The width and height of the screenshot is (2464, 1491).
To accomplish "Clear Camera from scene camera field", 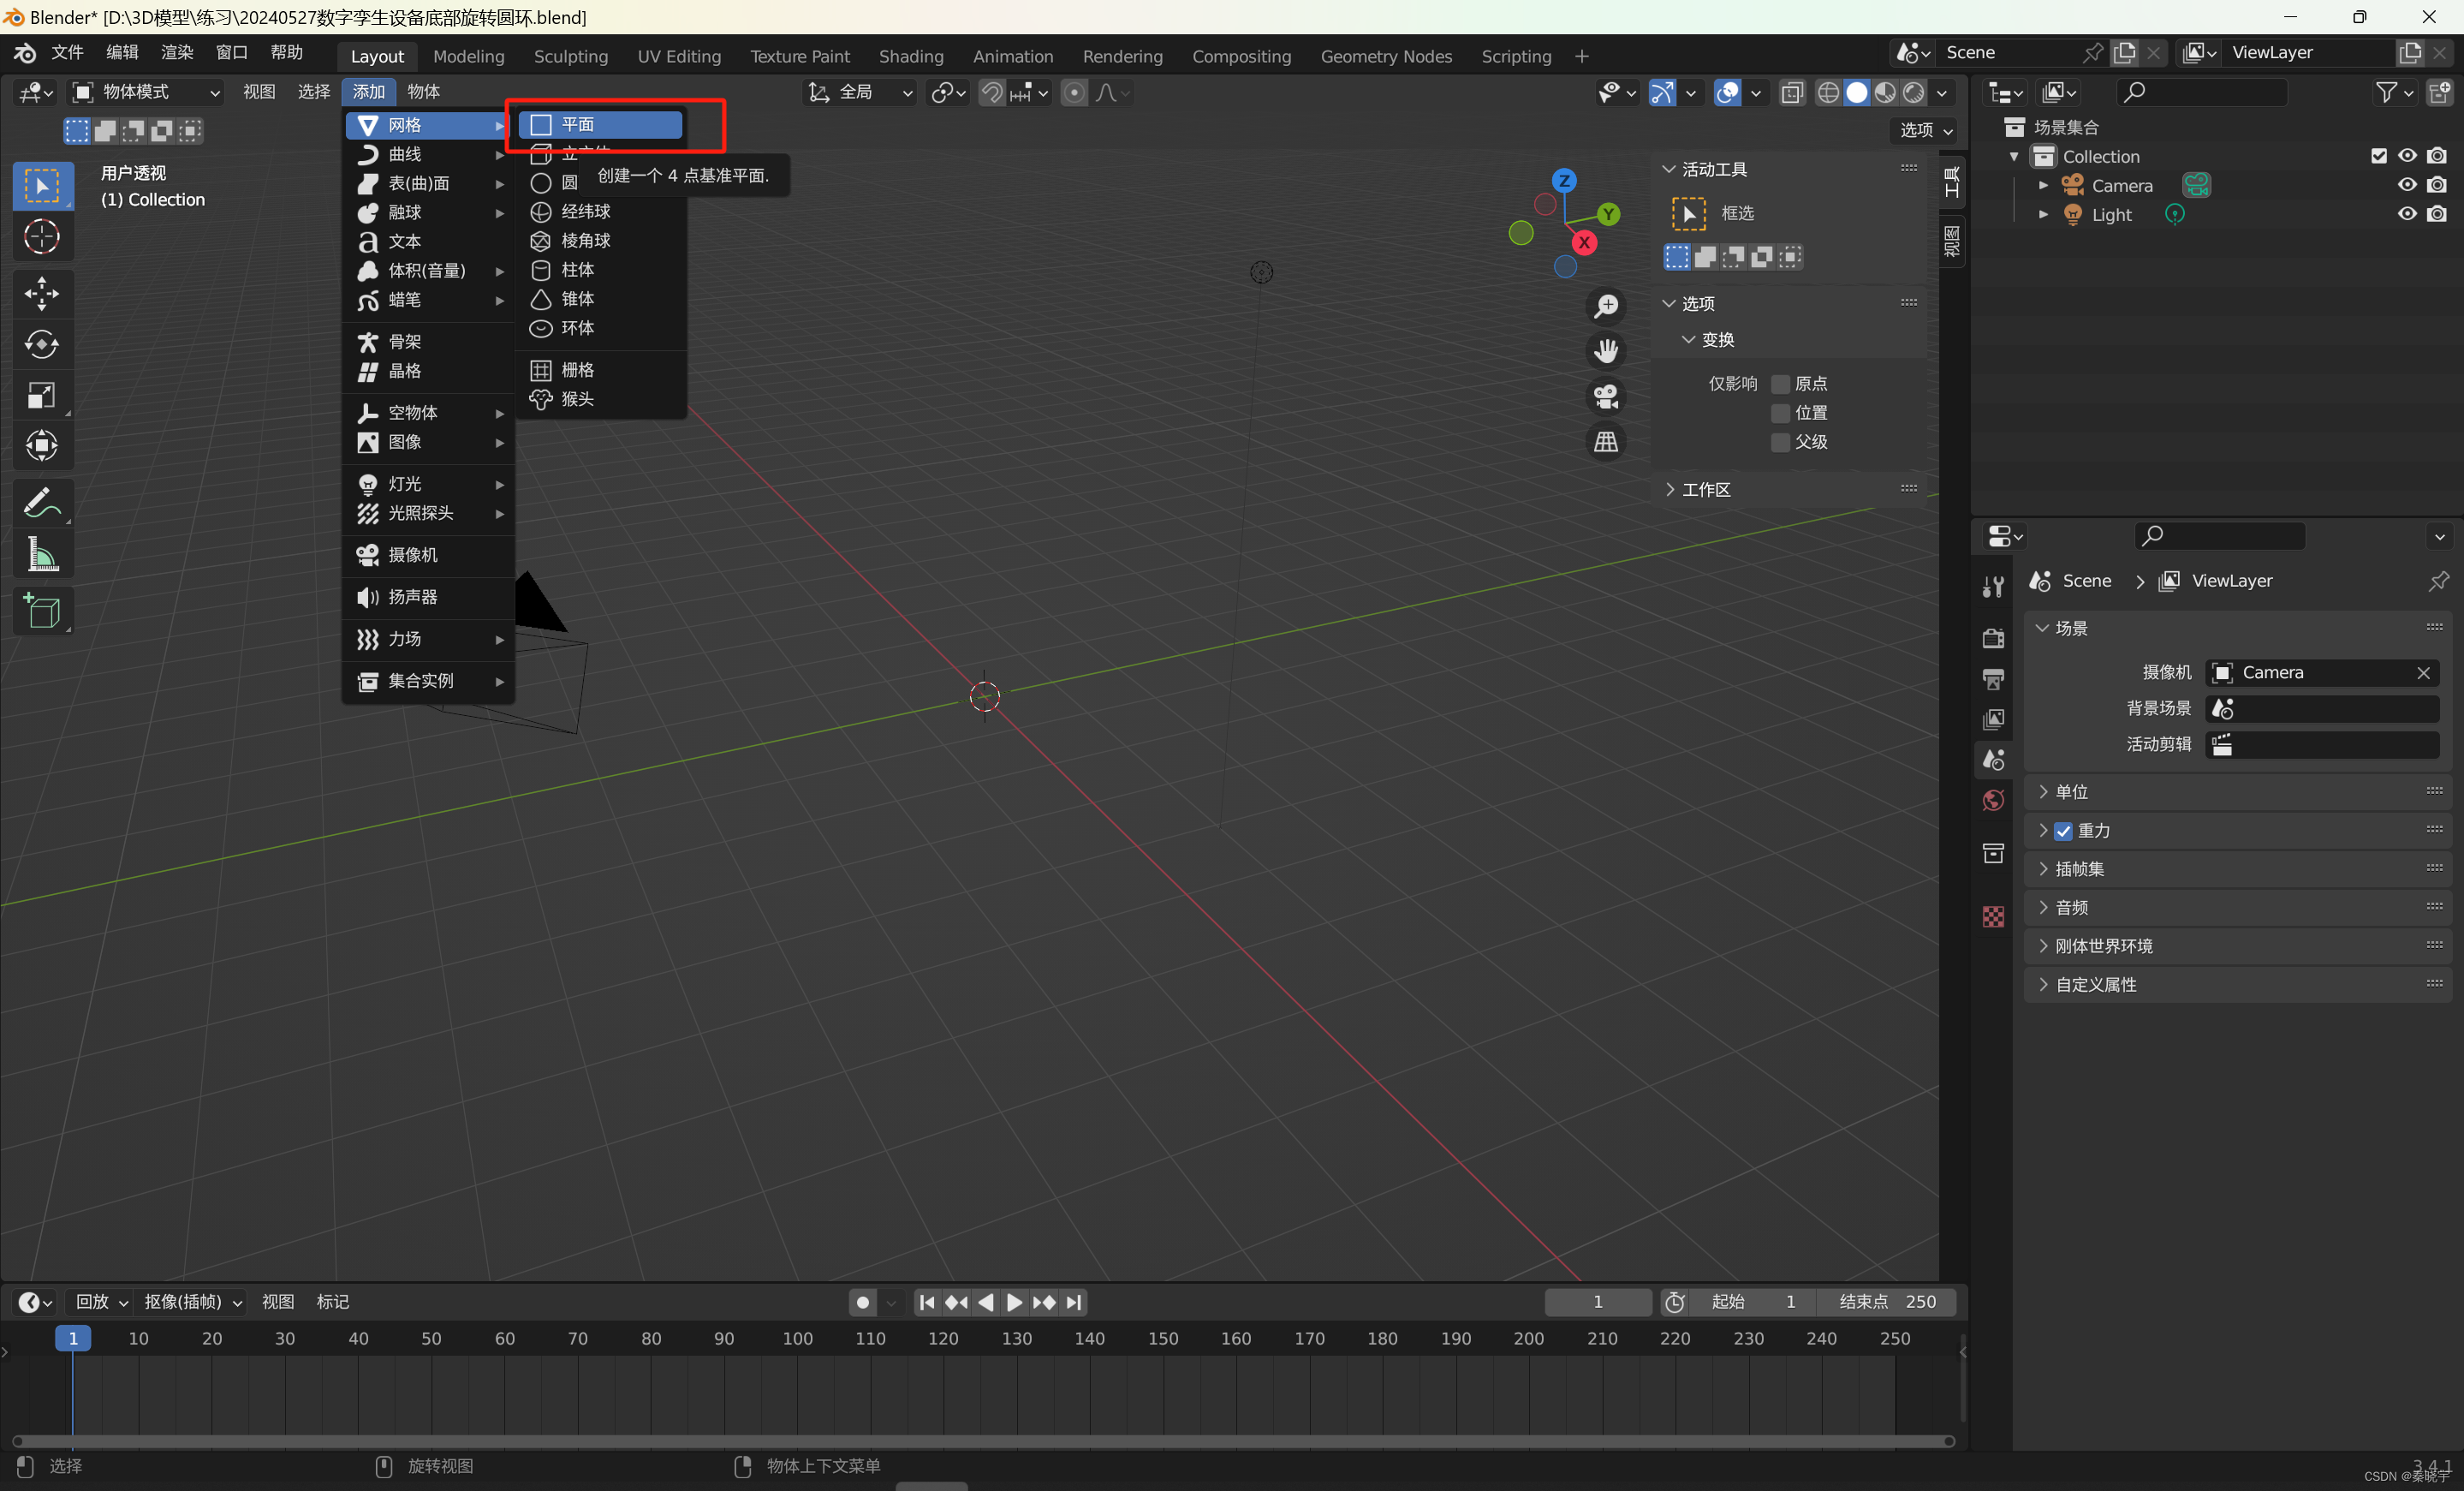I will tap(2423, 672).
